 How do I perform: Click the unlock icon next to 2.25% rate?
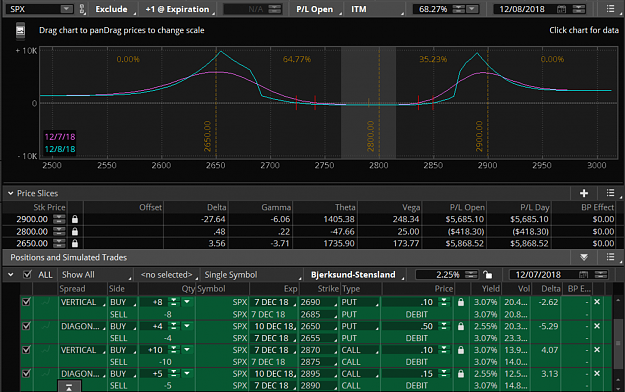coord(487,275)
